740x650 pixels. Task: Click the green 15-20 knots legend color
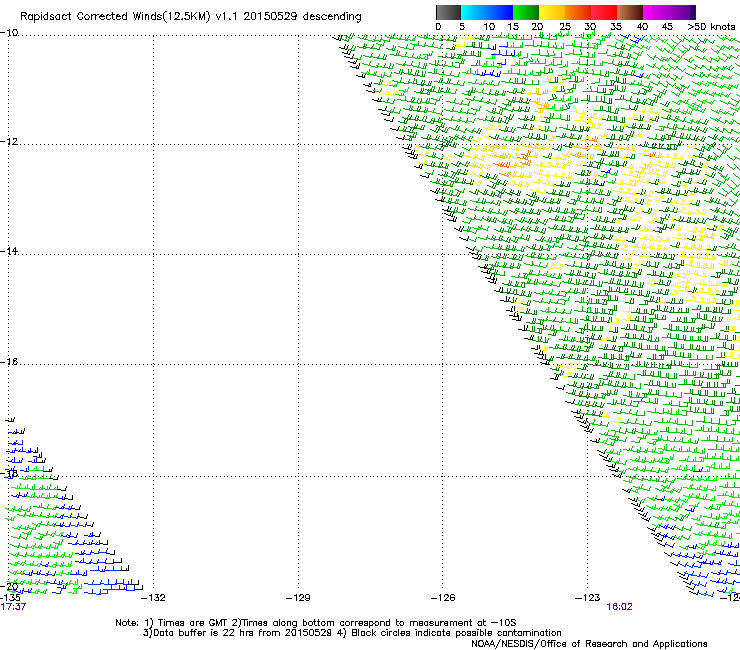point(526,12)
